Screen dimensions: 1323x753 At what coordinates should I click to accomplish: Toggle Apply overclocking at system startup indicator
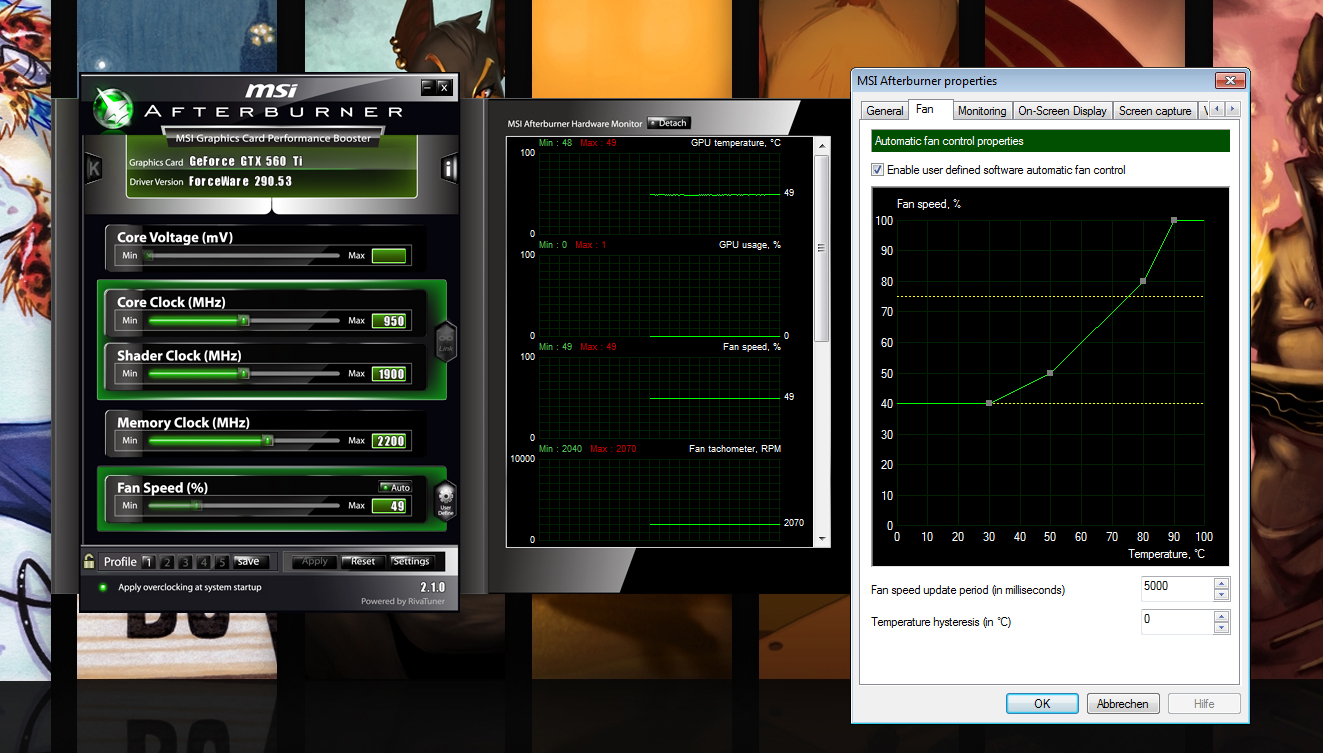pos(102,587)
